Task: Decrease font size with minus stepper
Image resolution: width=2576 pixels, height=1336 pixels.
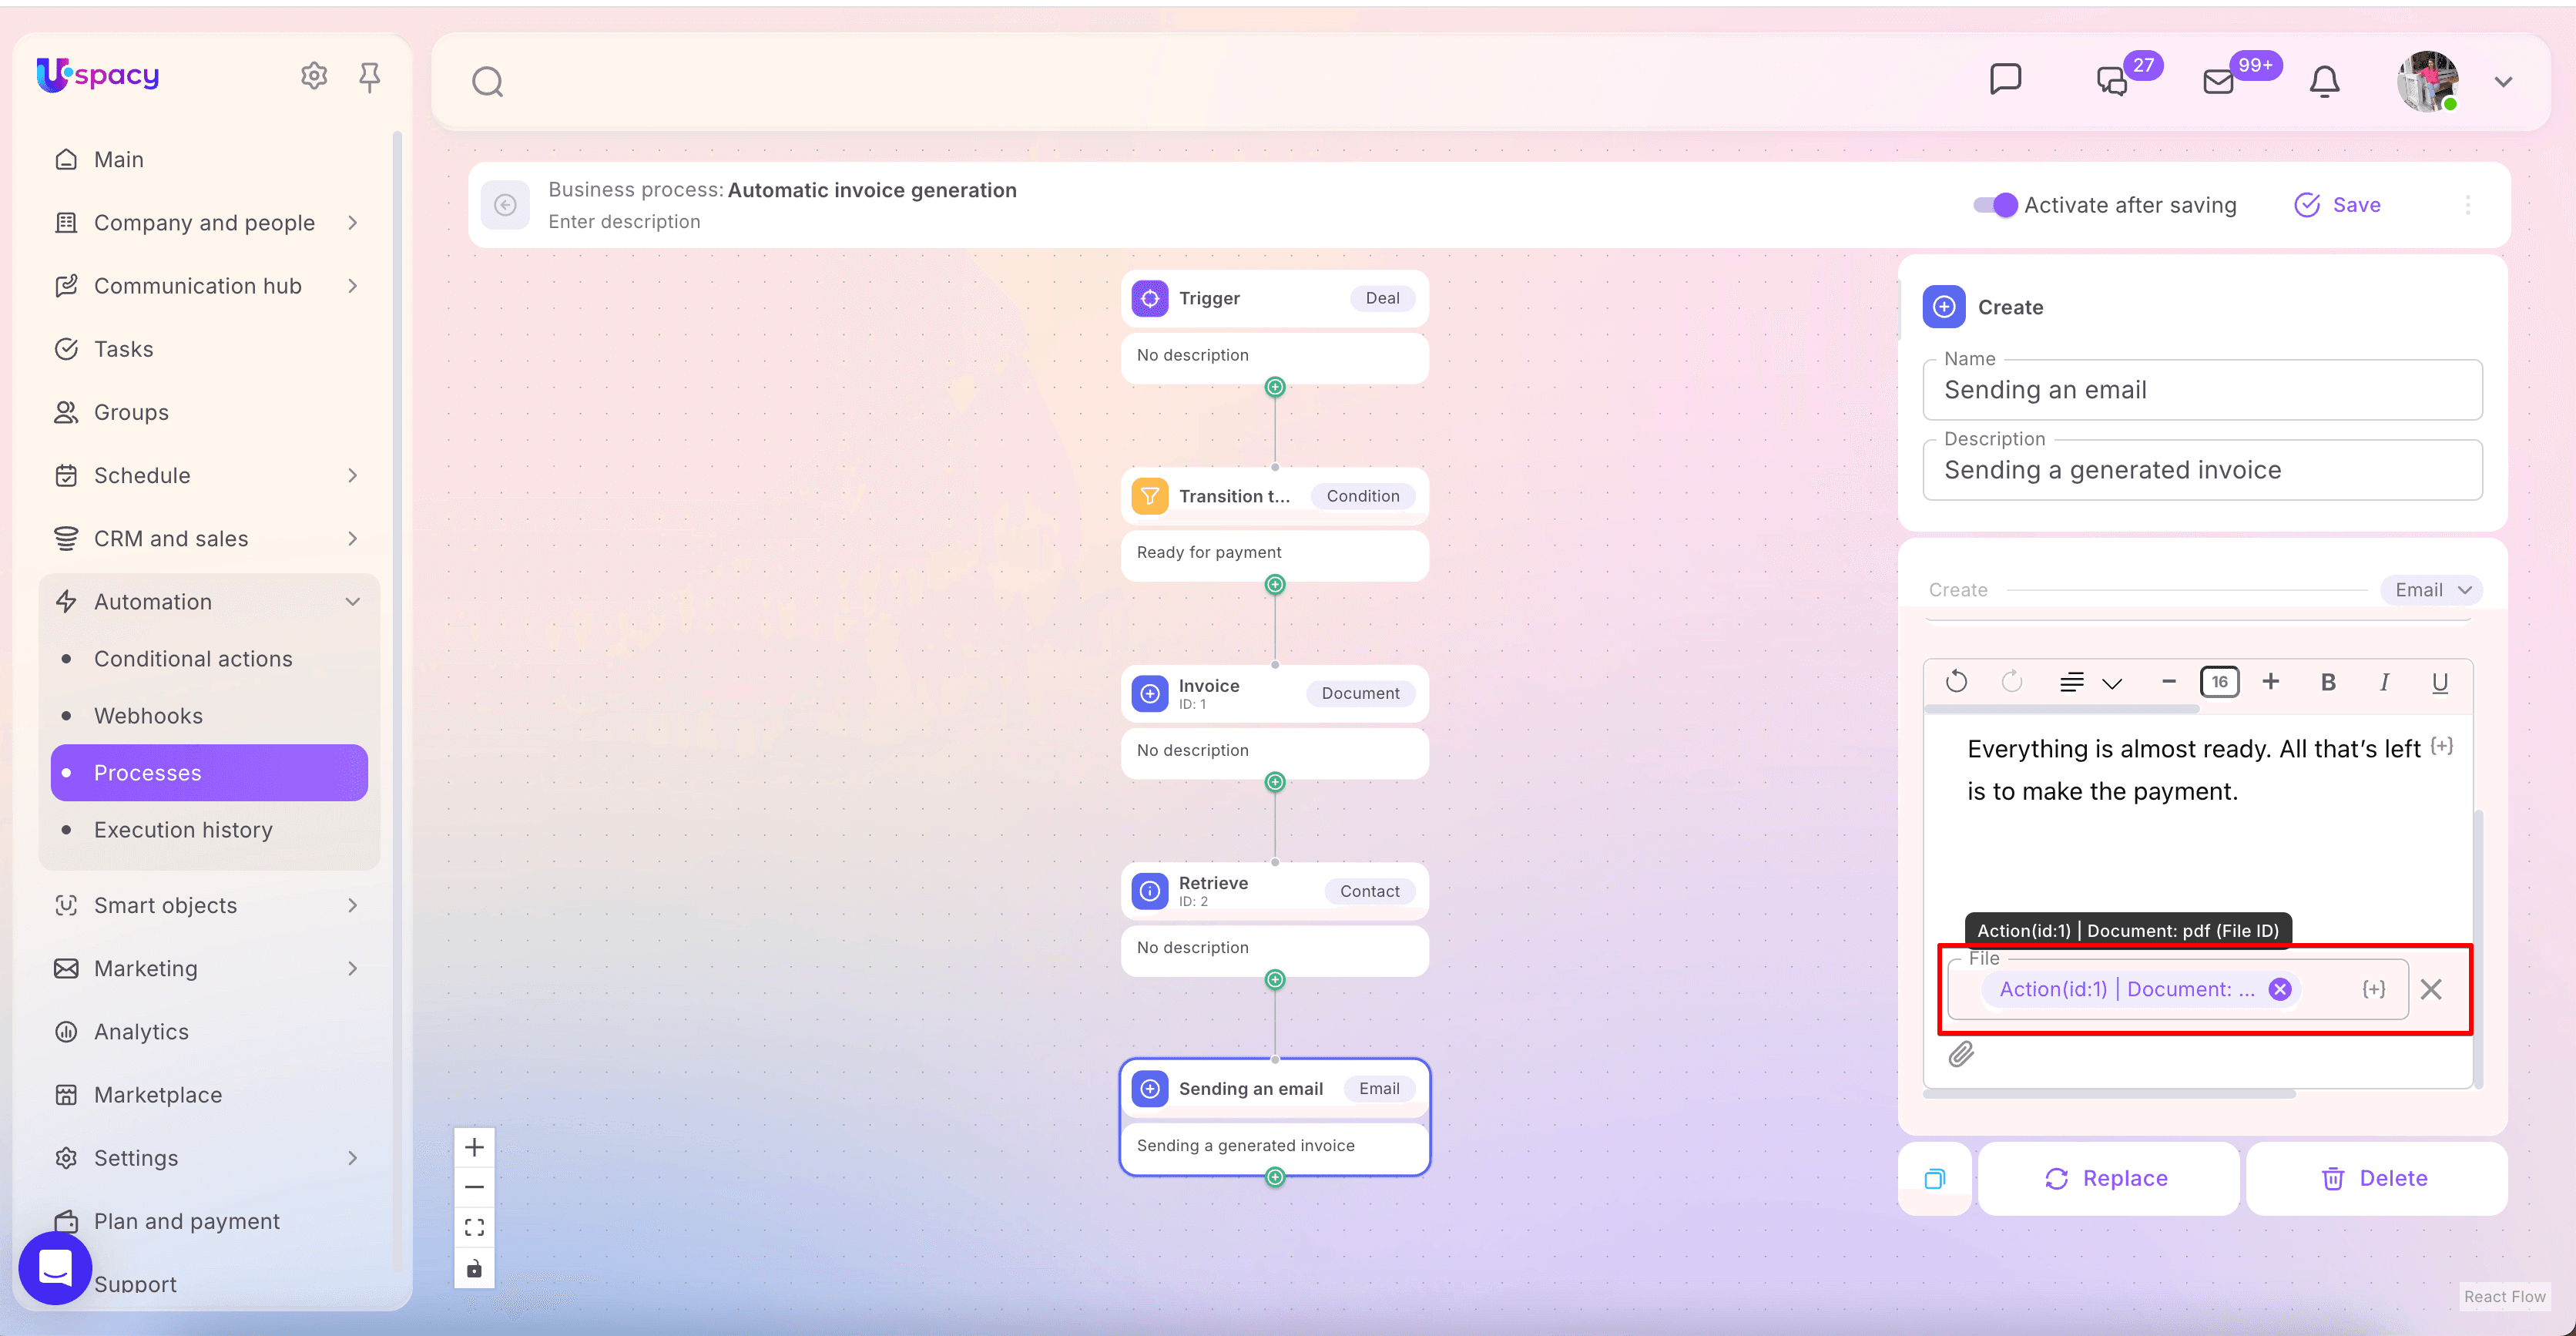Action: click(x=2168, y=682)
